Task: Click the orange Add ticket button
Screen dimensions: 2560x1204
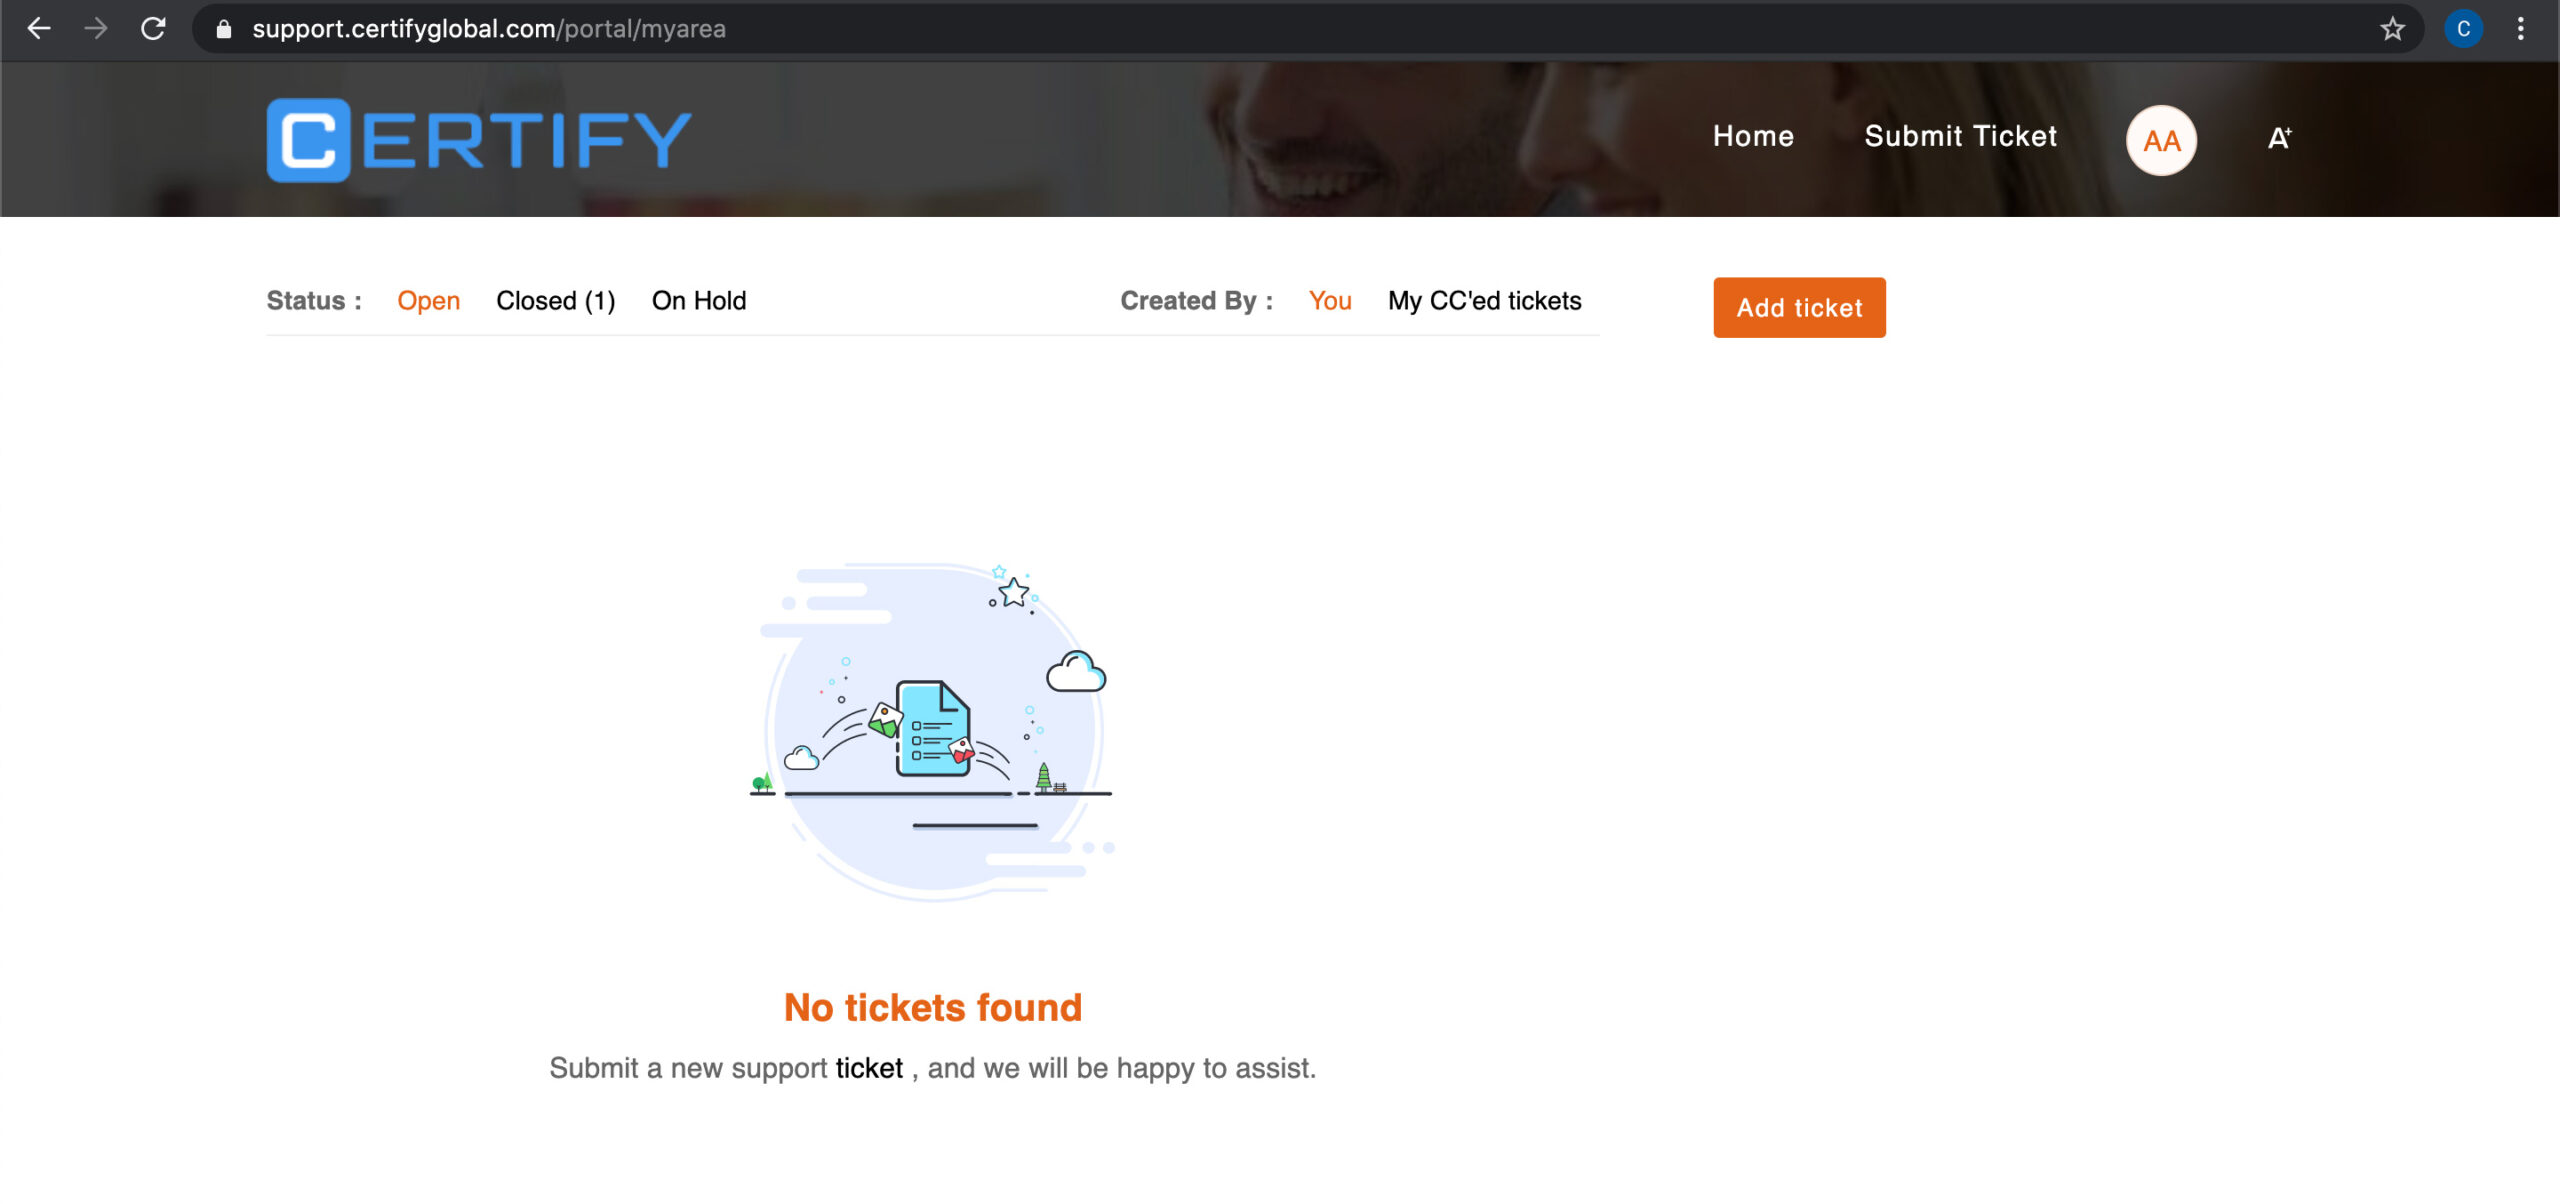Action: [x=1799, y=308]
